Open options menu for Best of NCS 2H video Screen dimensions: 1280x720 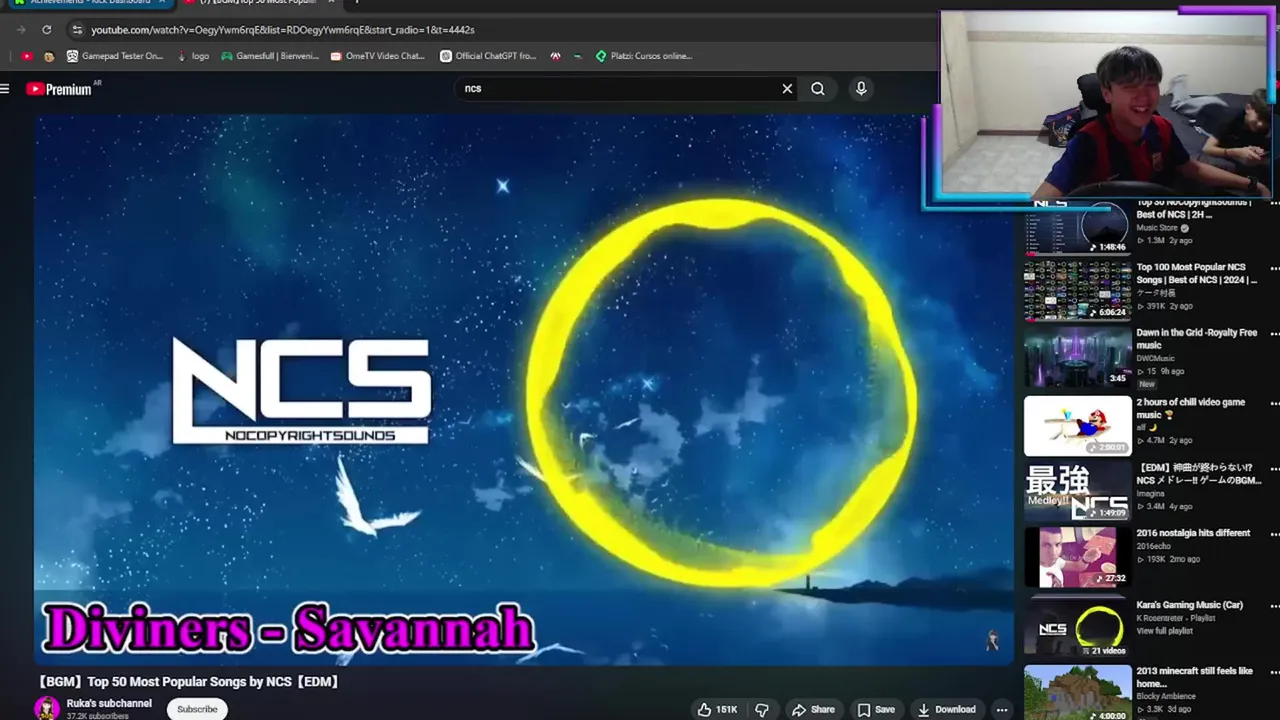[x=1274, y=204]
